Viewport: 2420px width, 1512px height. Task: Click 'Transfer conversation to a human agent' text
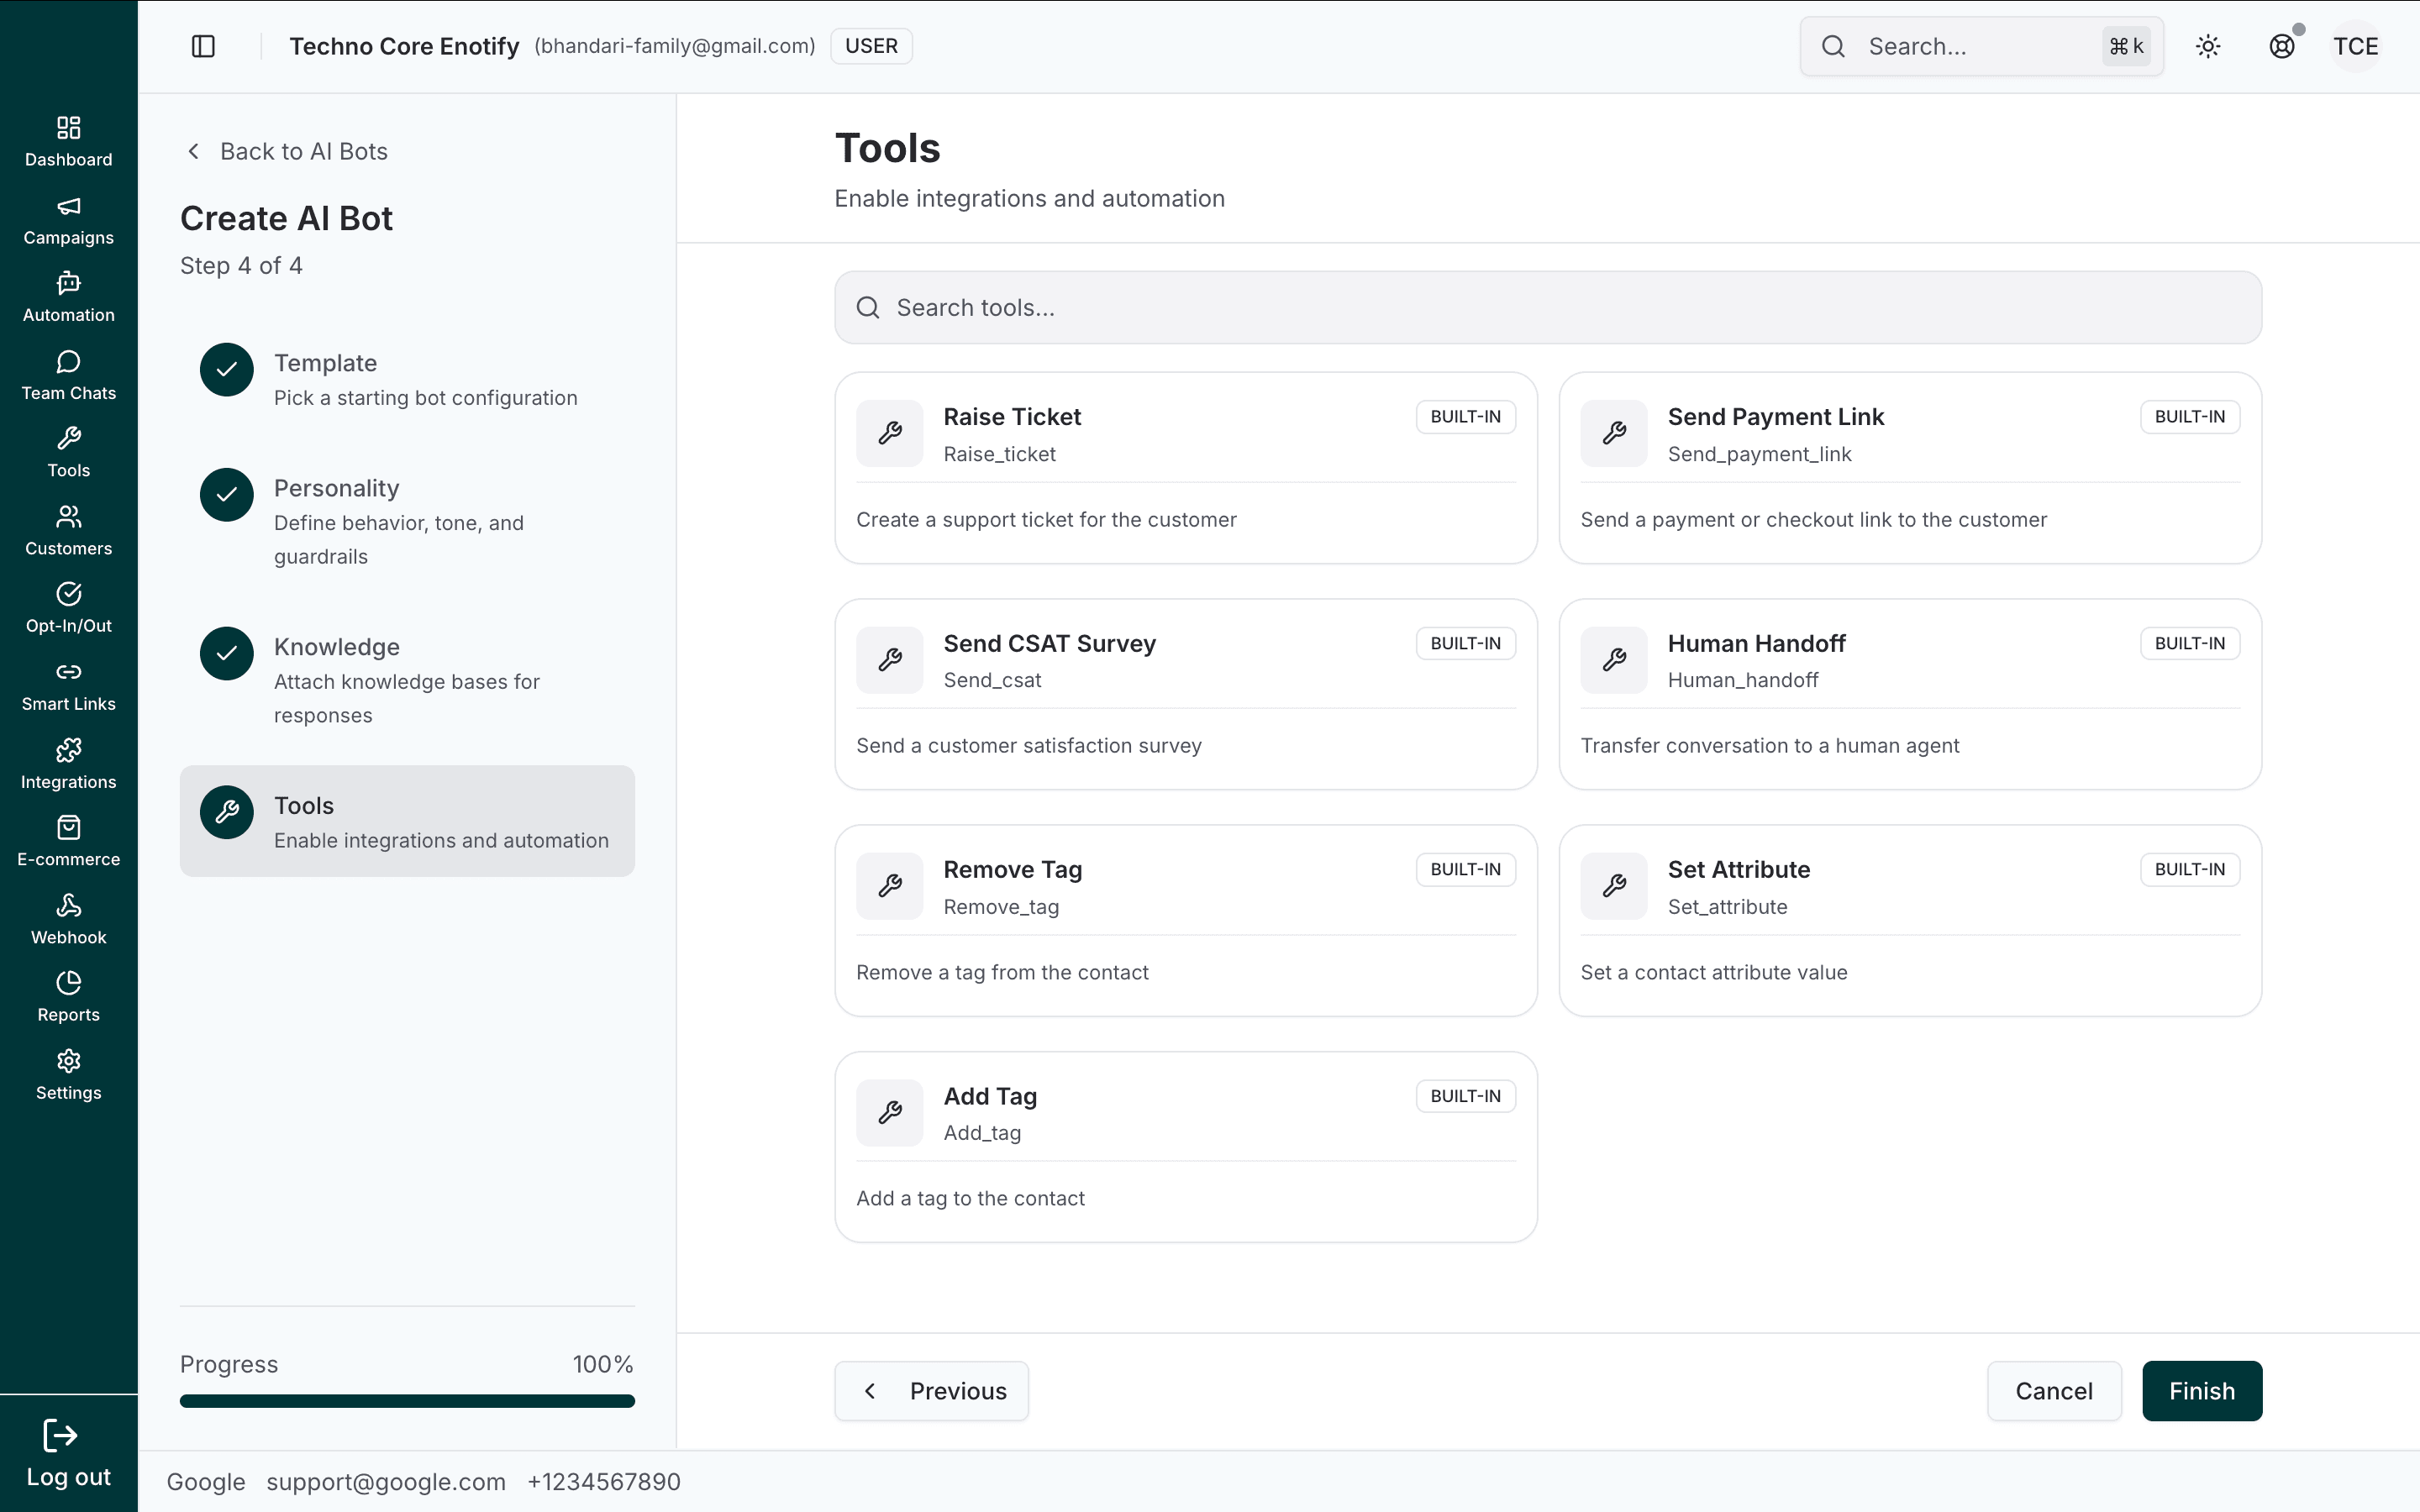(1769, 746)
